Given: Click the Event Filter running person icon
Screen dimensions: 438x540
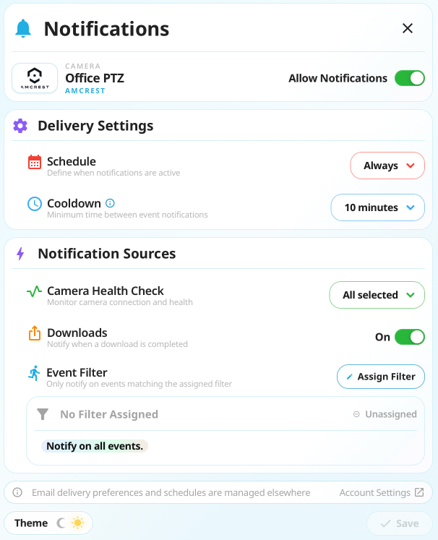Looking at the screenshot, I should point(34,373).
